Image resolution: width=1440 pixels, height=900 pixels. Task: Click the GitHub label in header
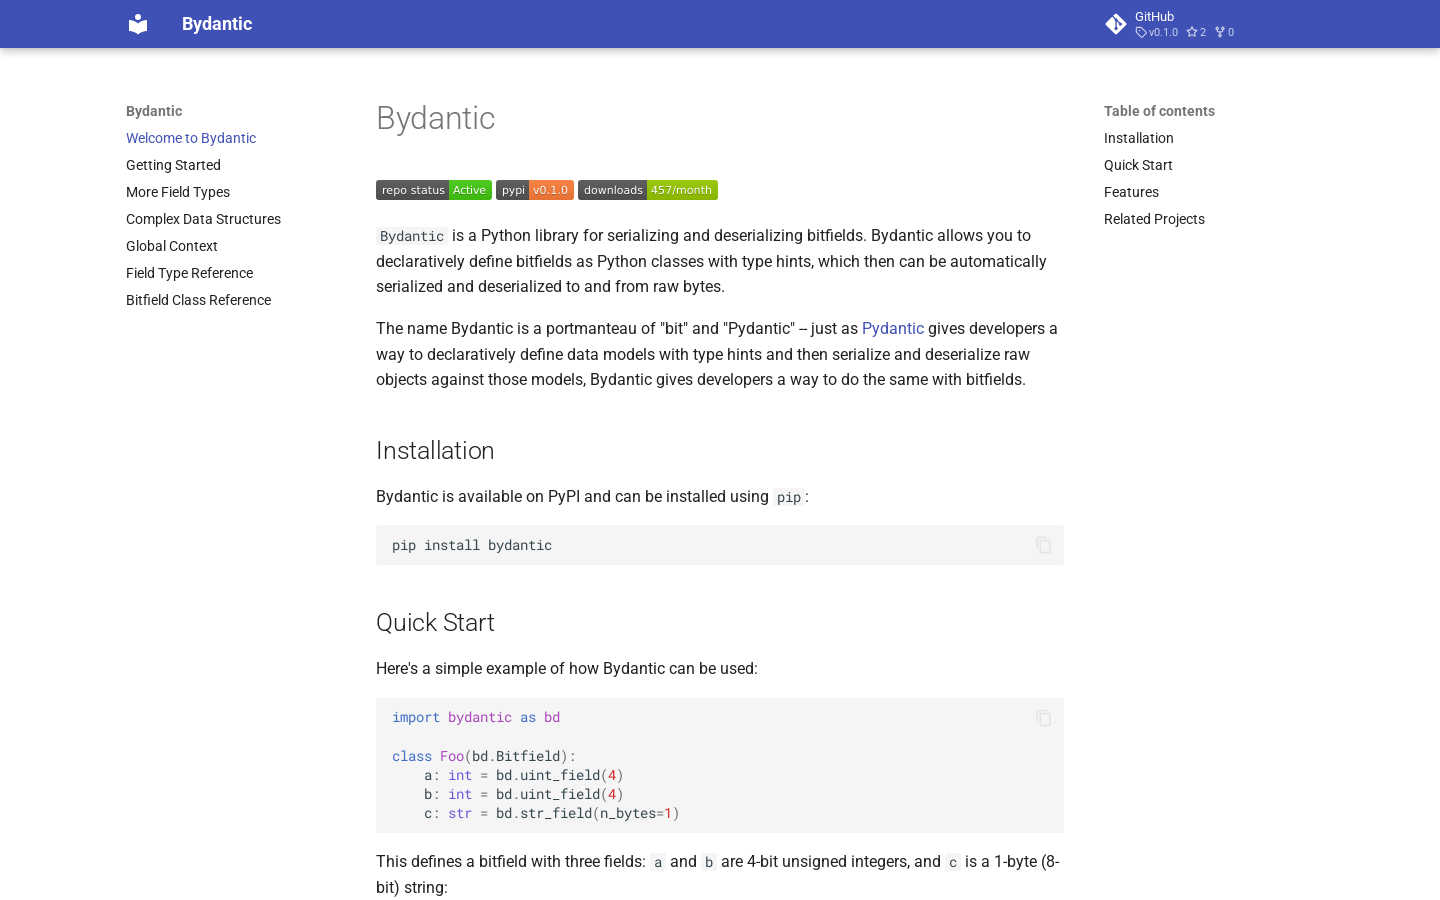tap(1154, 16)
